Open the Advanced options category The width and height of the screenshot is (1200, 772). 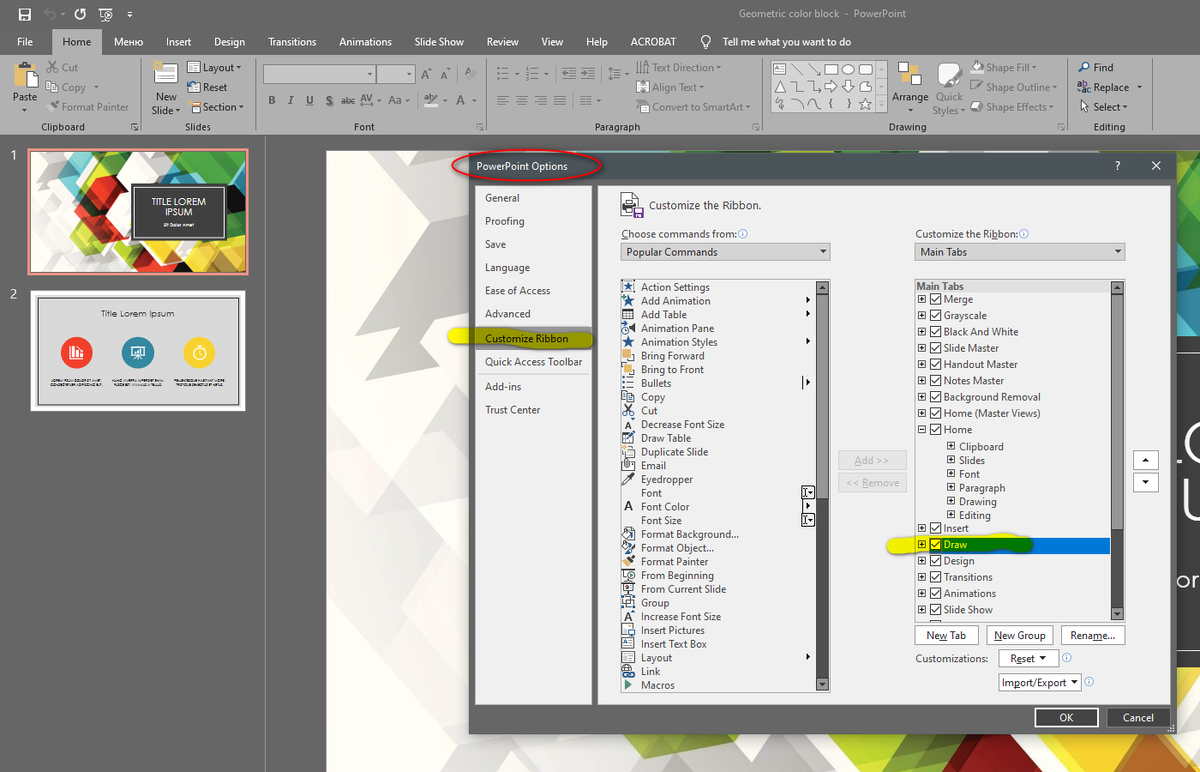pyautogui.click(x=508, y=314)
